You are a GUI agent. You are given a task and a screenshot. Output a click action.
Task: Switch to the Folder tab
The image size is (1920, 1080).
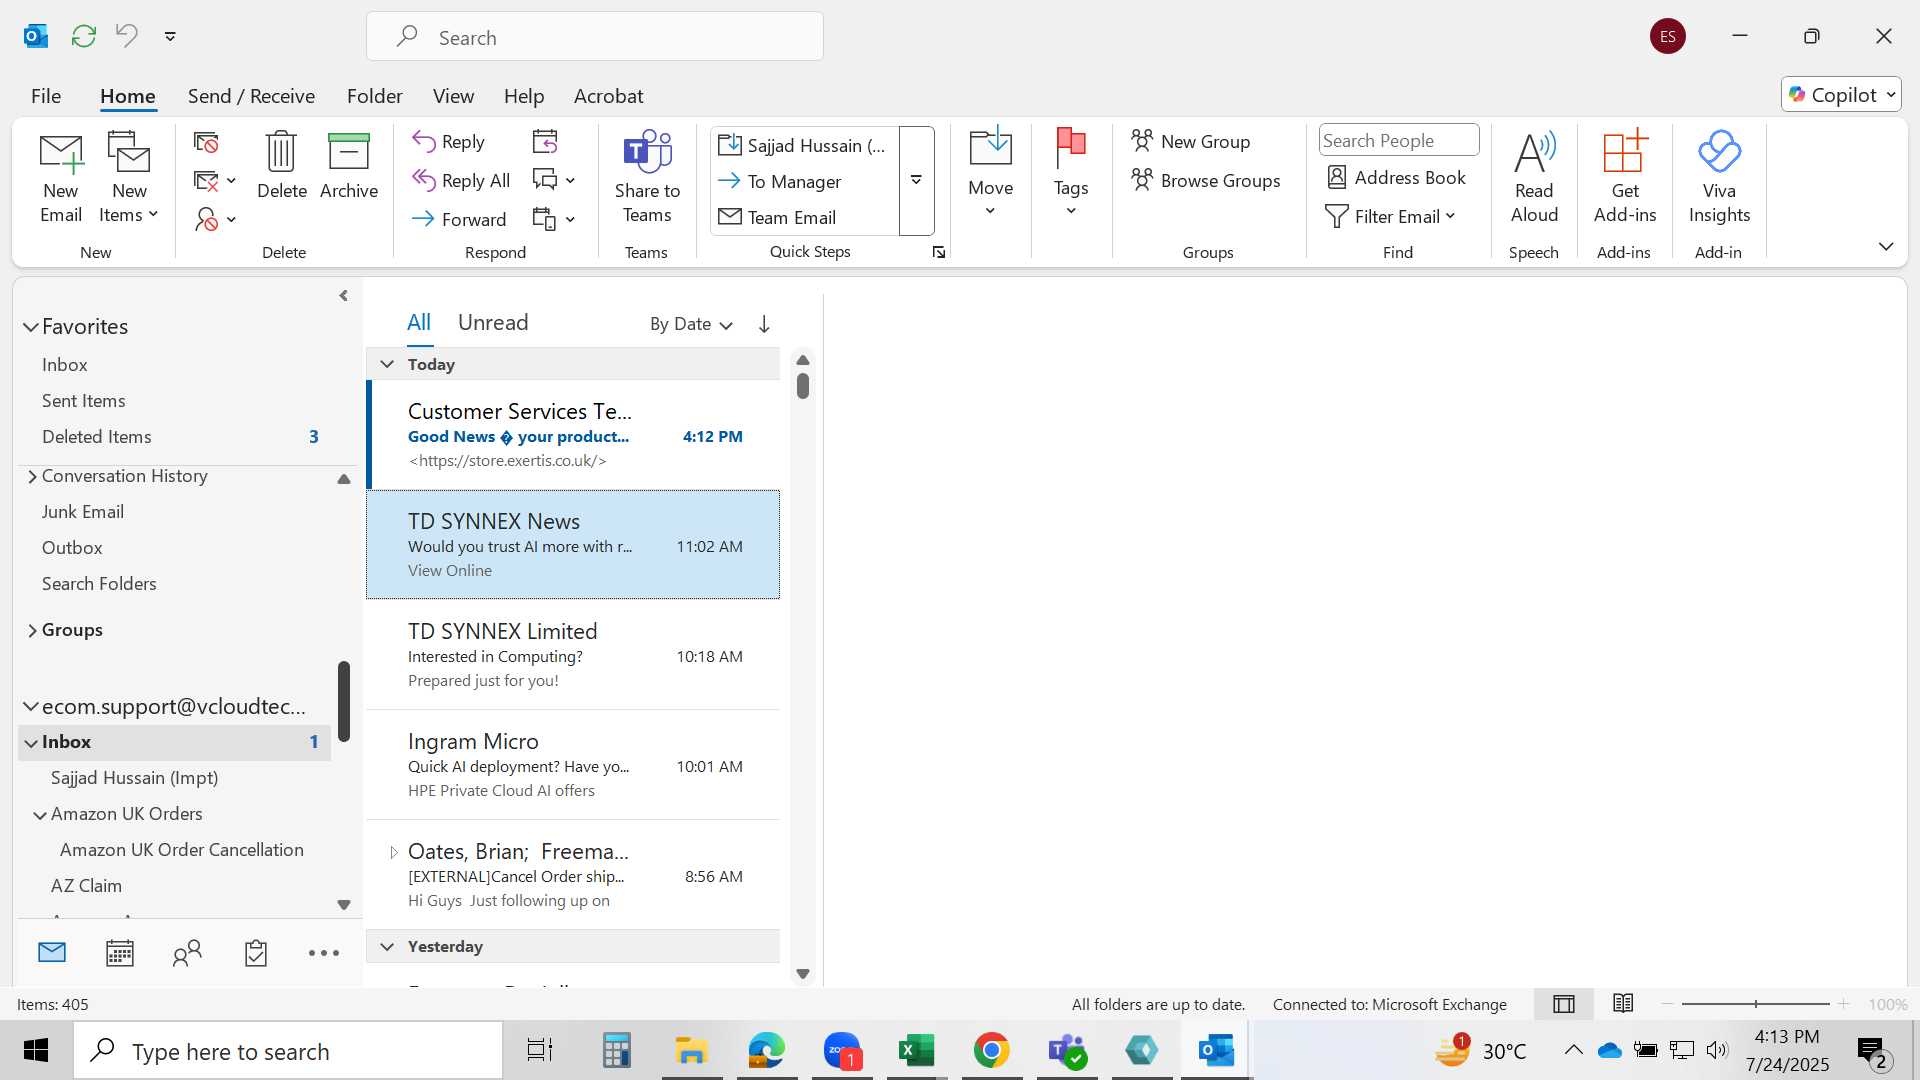(374, 96)
